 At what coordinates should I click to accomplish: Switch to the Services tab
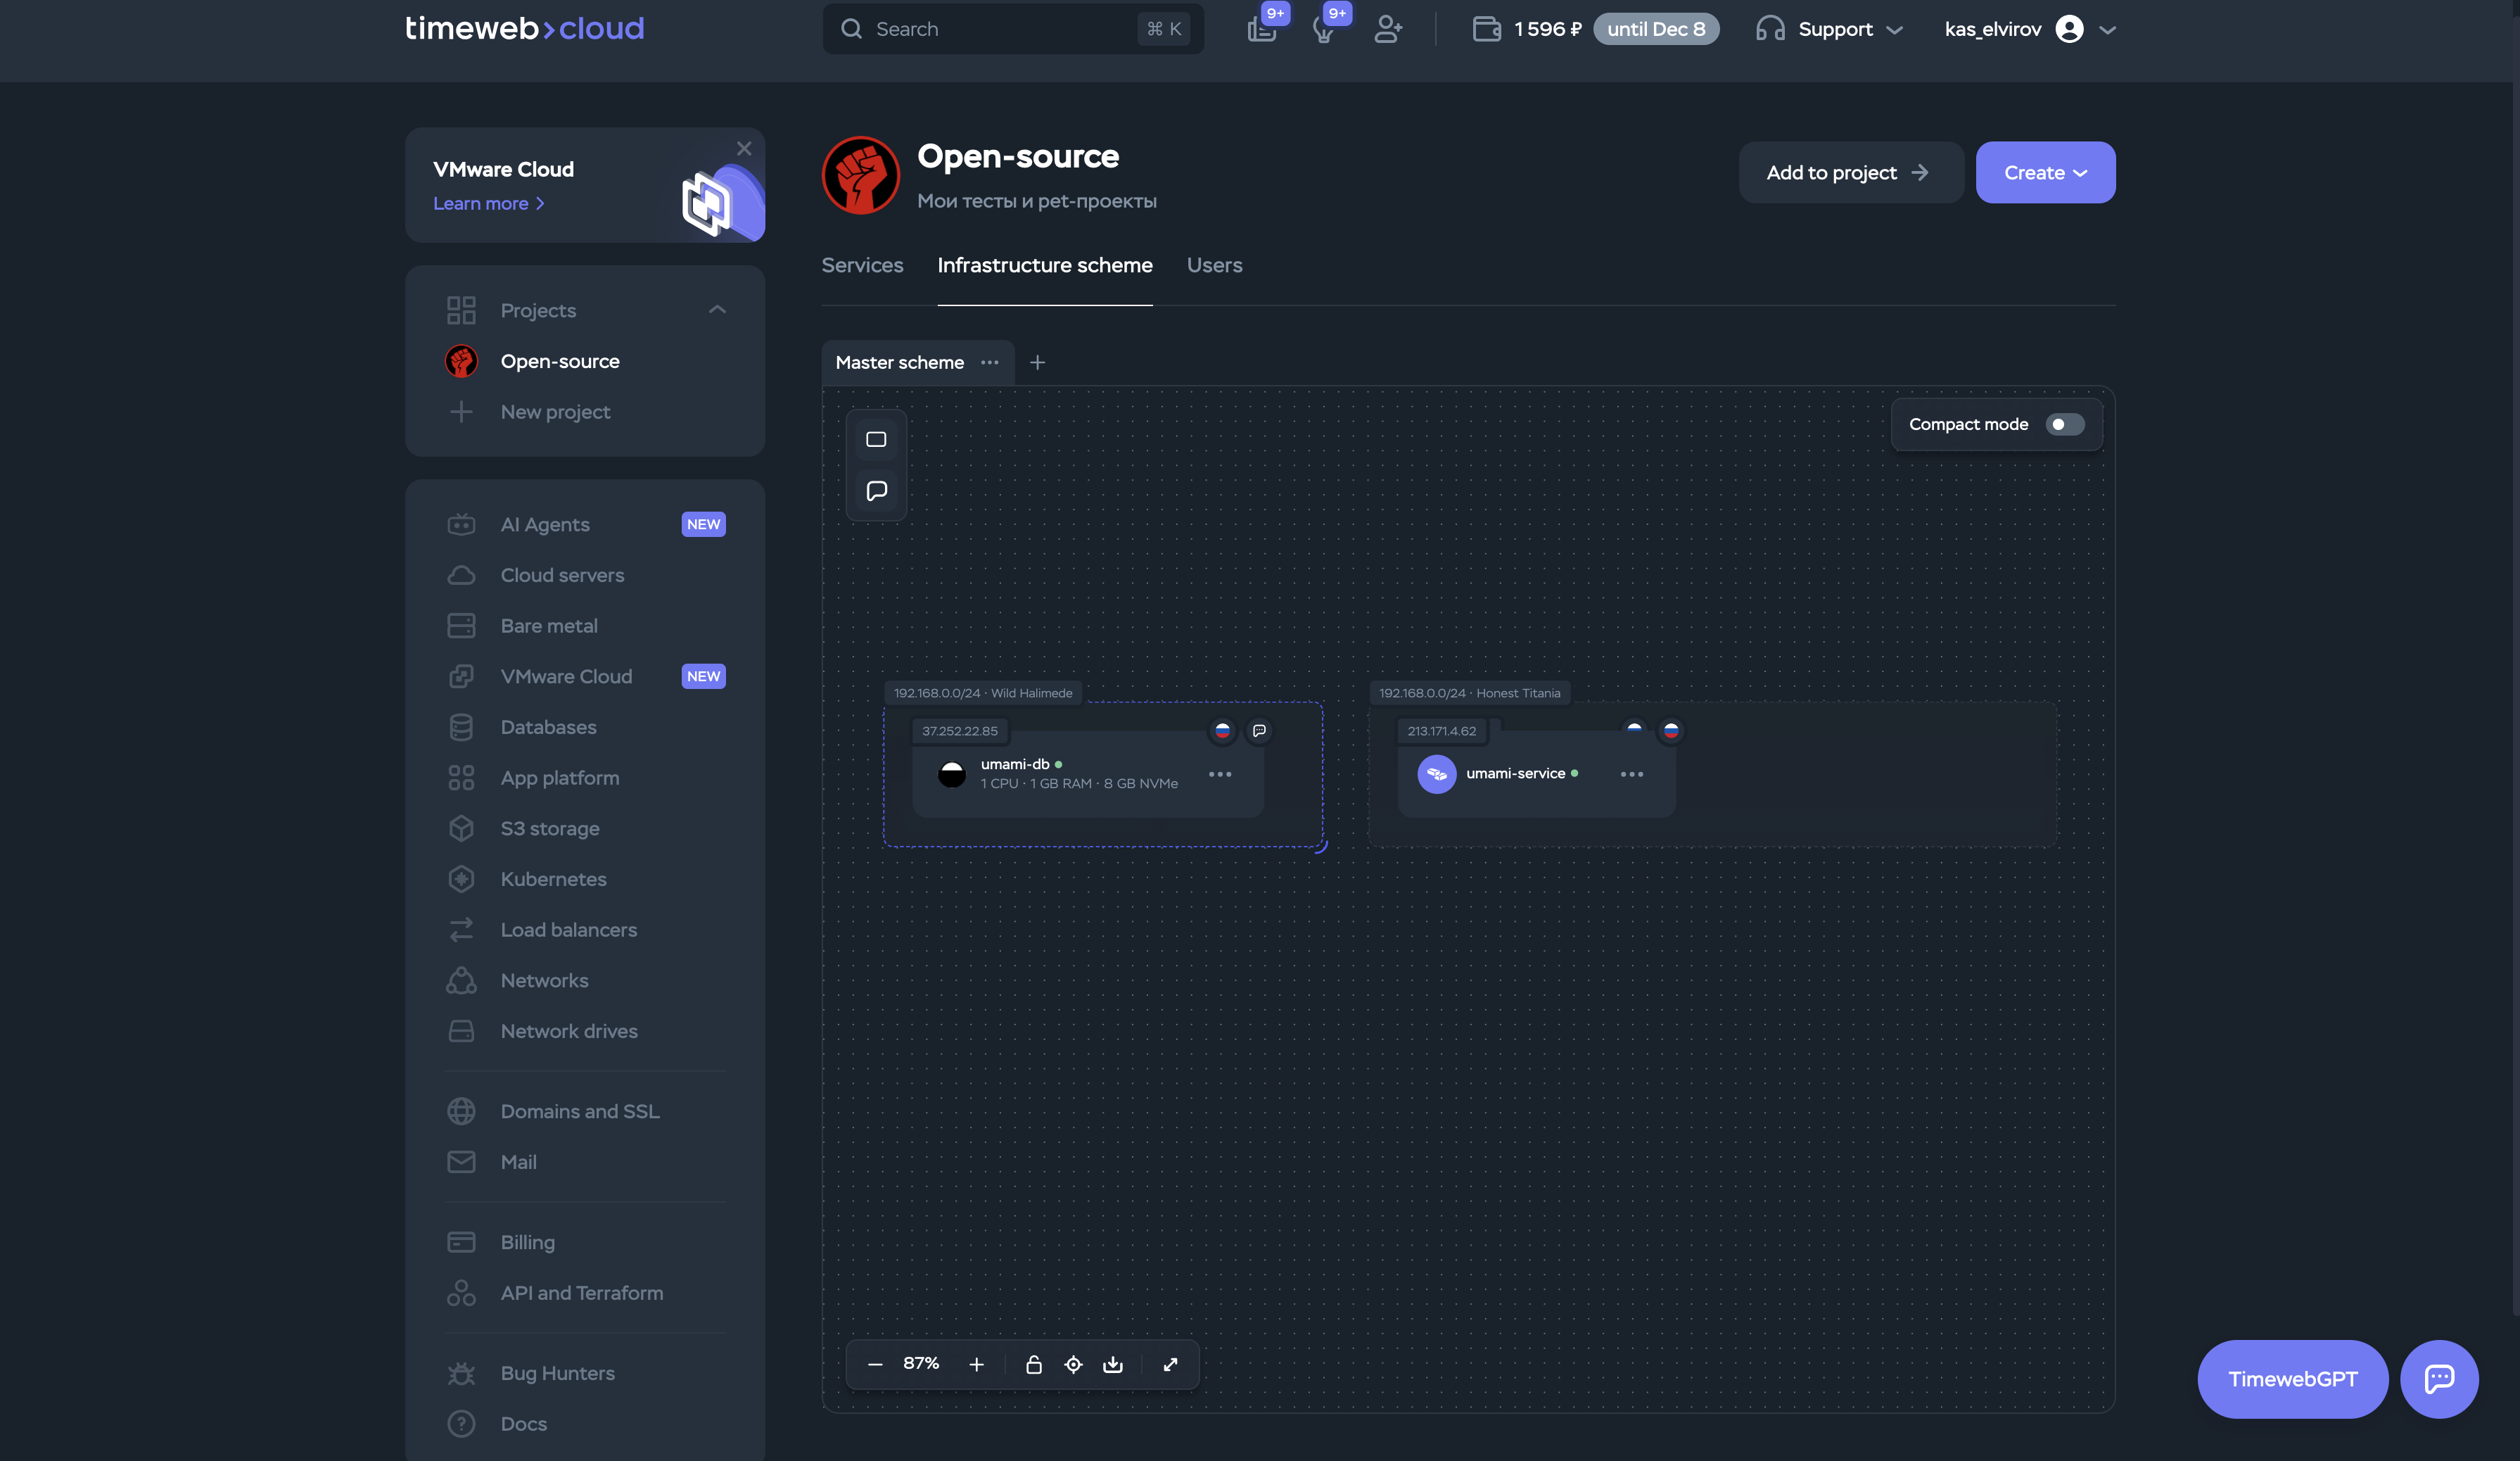click(x=862, y=265)
